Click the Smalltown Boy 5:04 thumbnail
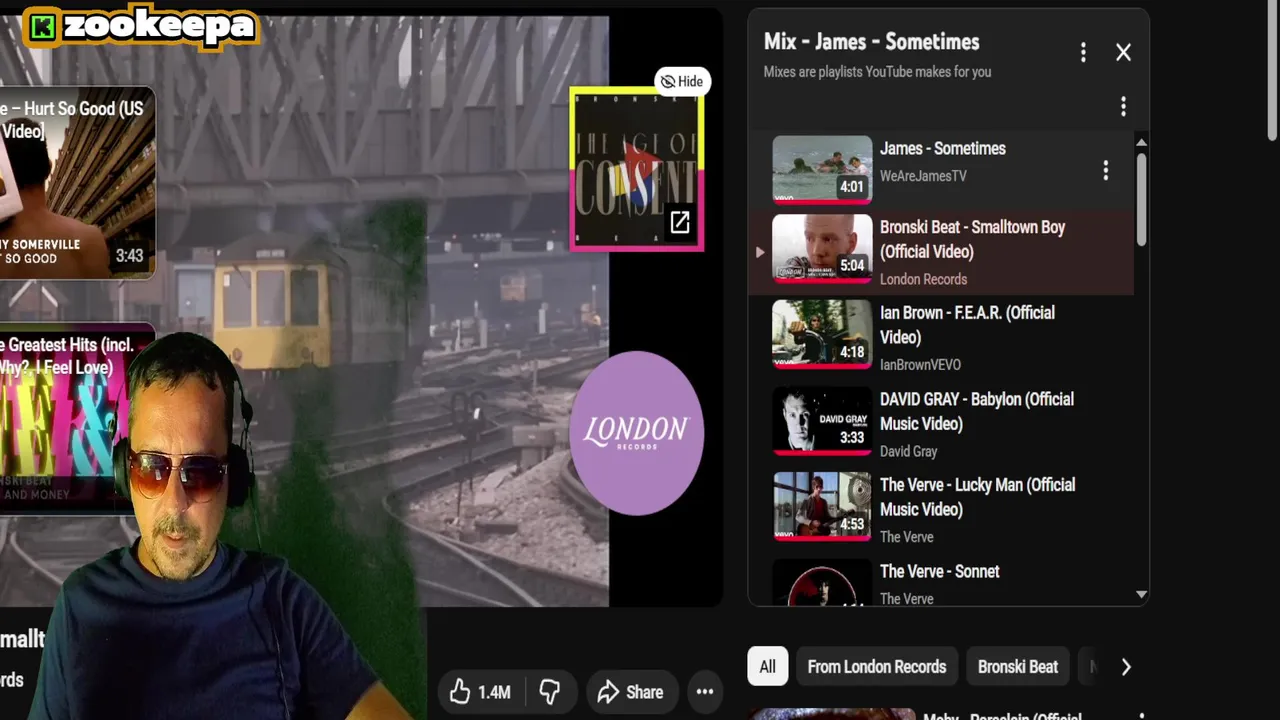Image resolution: width=1280 pixels, height=720 pixels. (822, 250)
